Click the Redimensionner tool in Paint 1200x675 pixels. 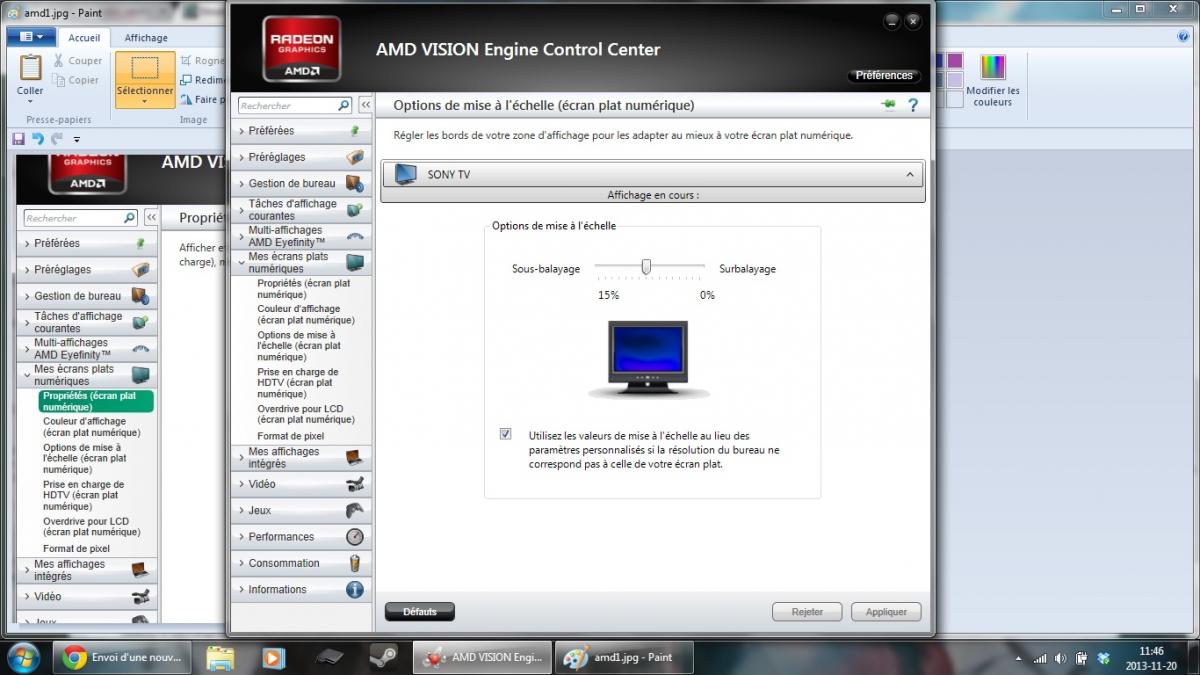203,80
